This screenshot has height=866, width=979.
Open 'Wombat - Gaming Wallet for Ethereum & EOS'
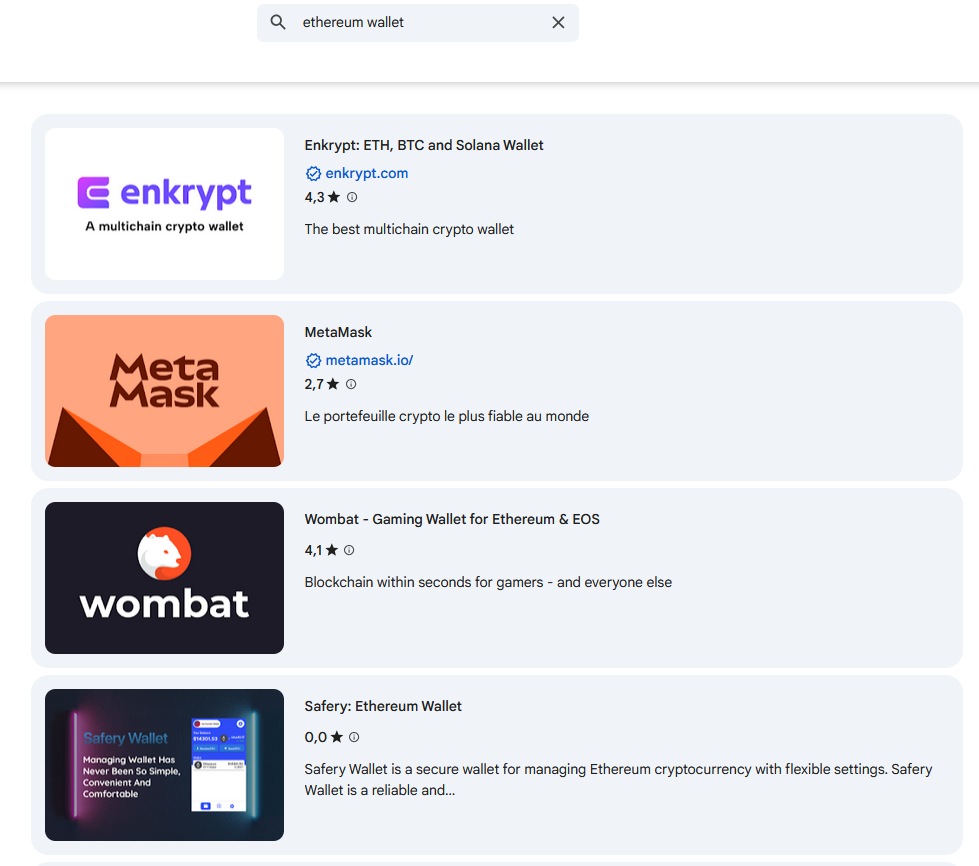(452, 519)
